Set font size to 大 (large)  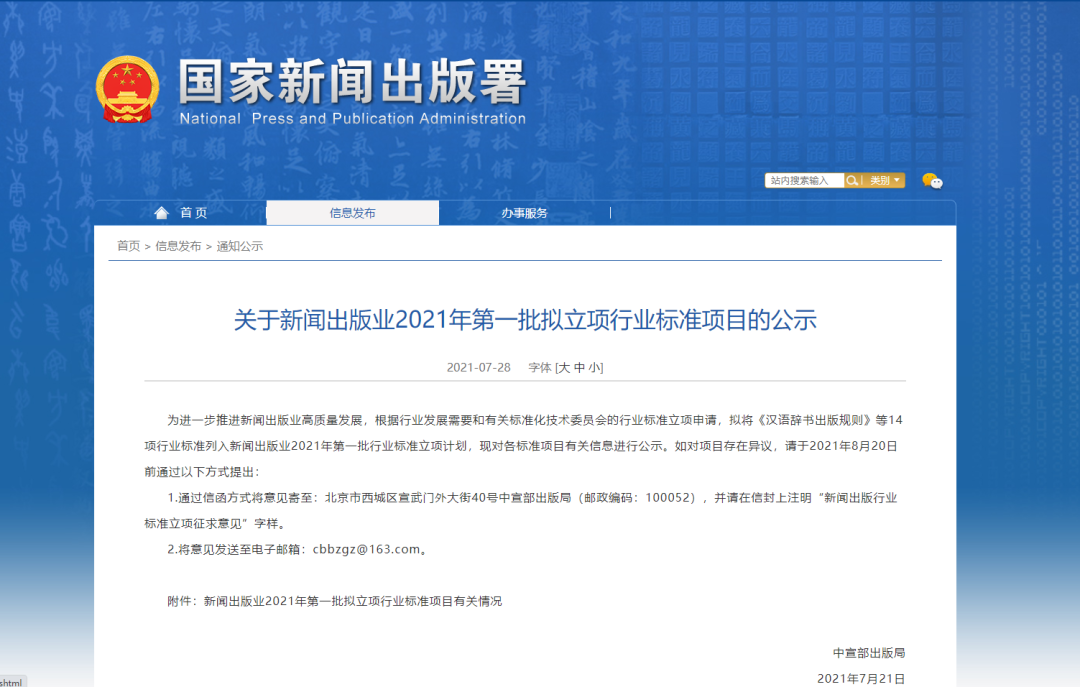point(564,368)
